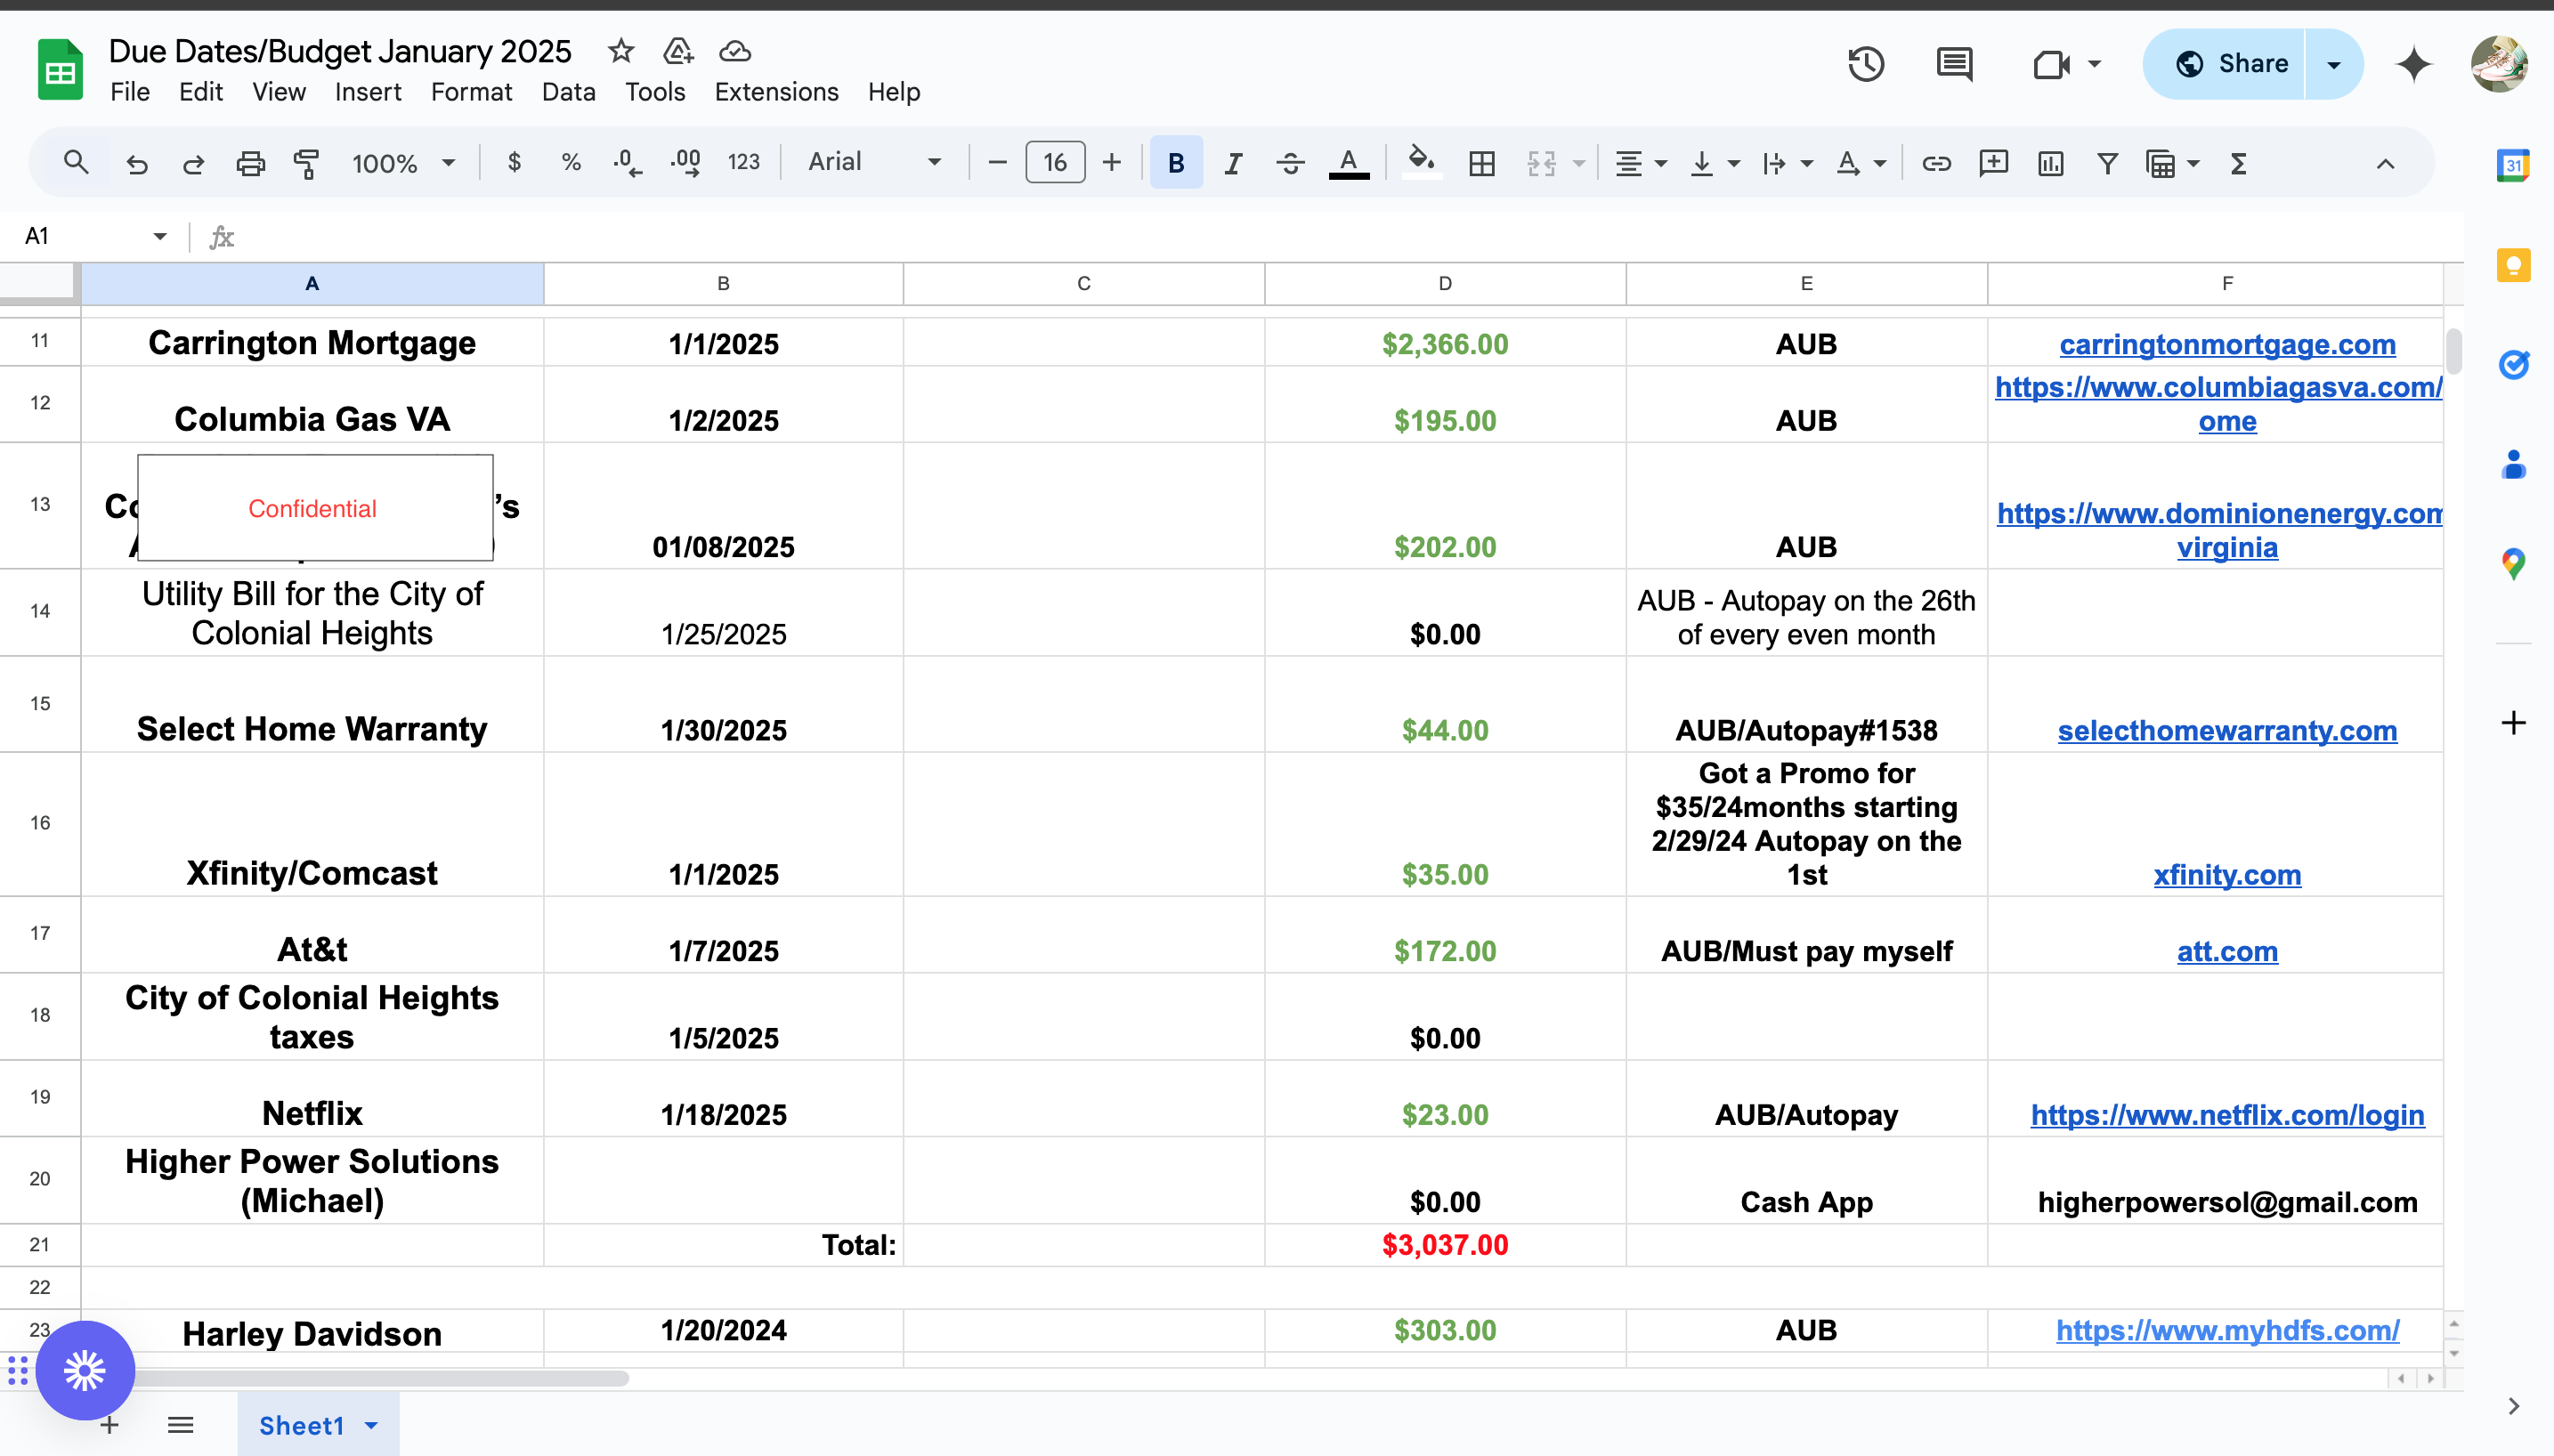Open the Format menu

pos(471,92)
